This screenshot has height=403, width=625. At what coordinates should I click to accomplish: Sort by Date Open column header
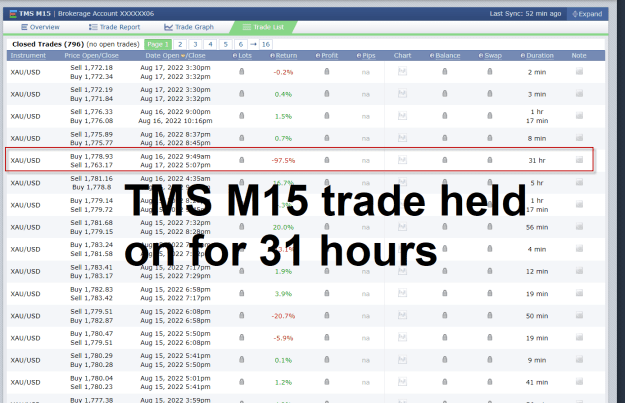(x=162, y=56)
